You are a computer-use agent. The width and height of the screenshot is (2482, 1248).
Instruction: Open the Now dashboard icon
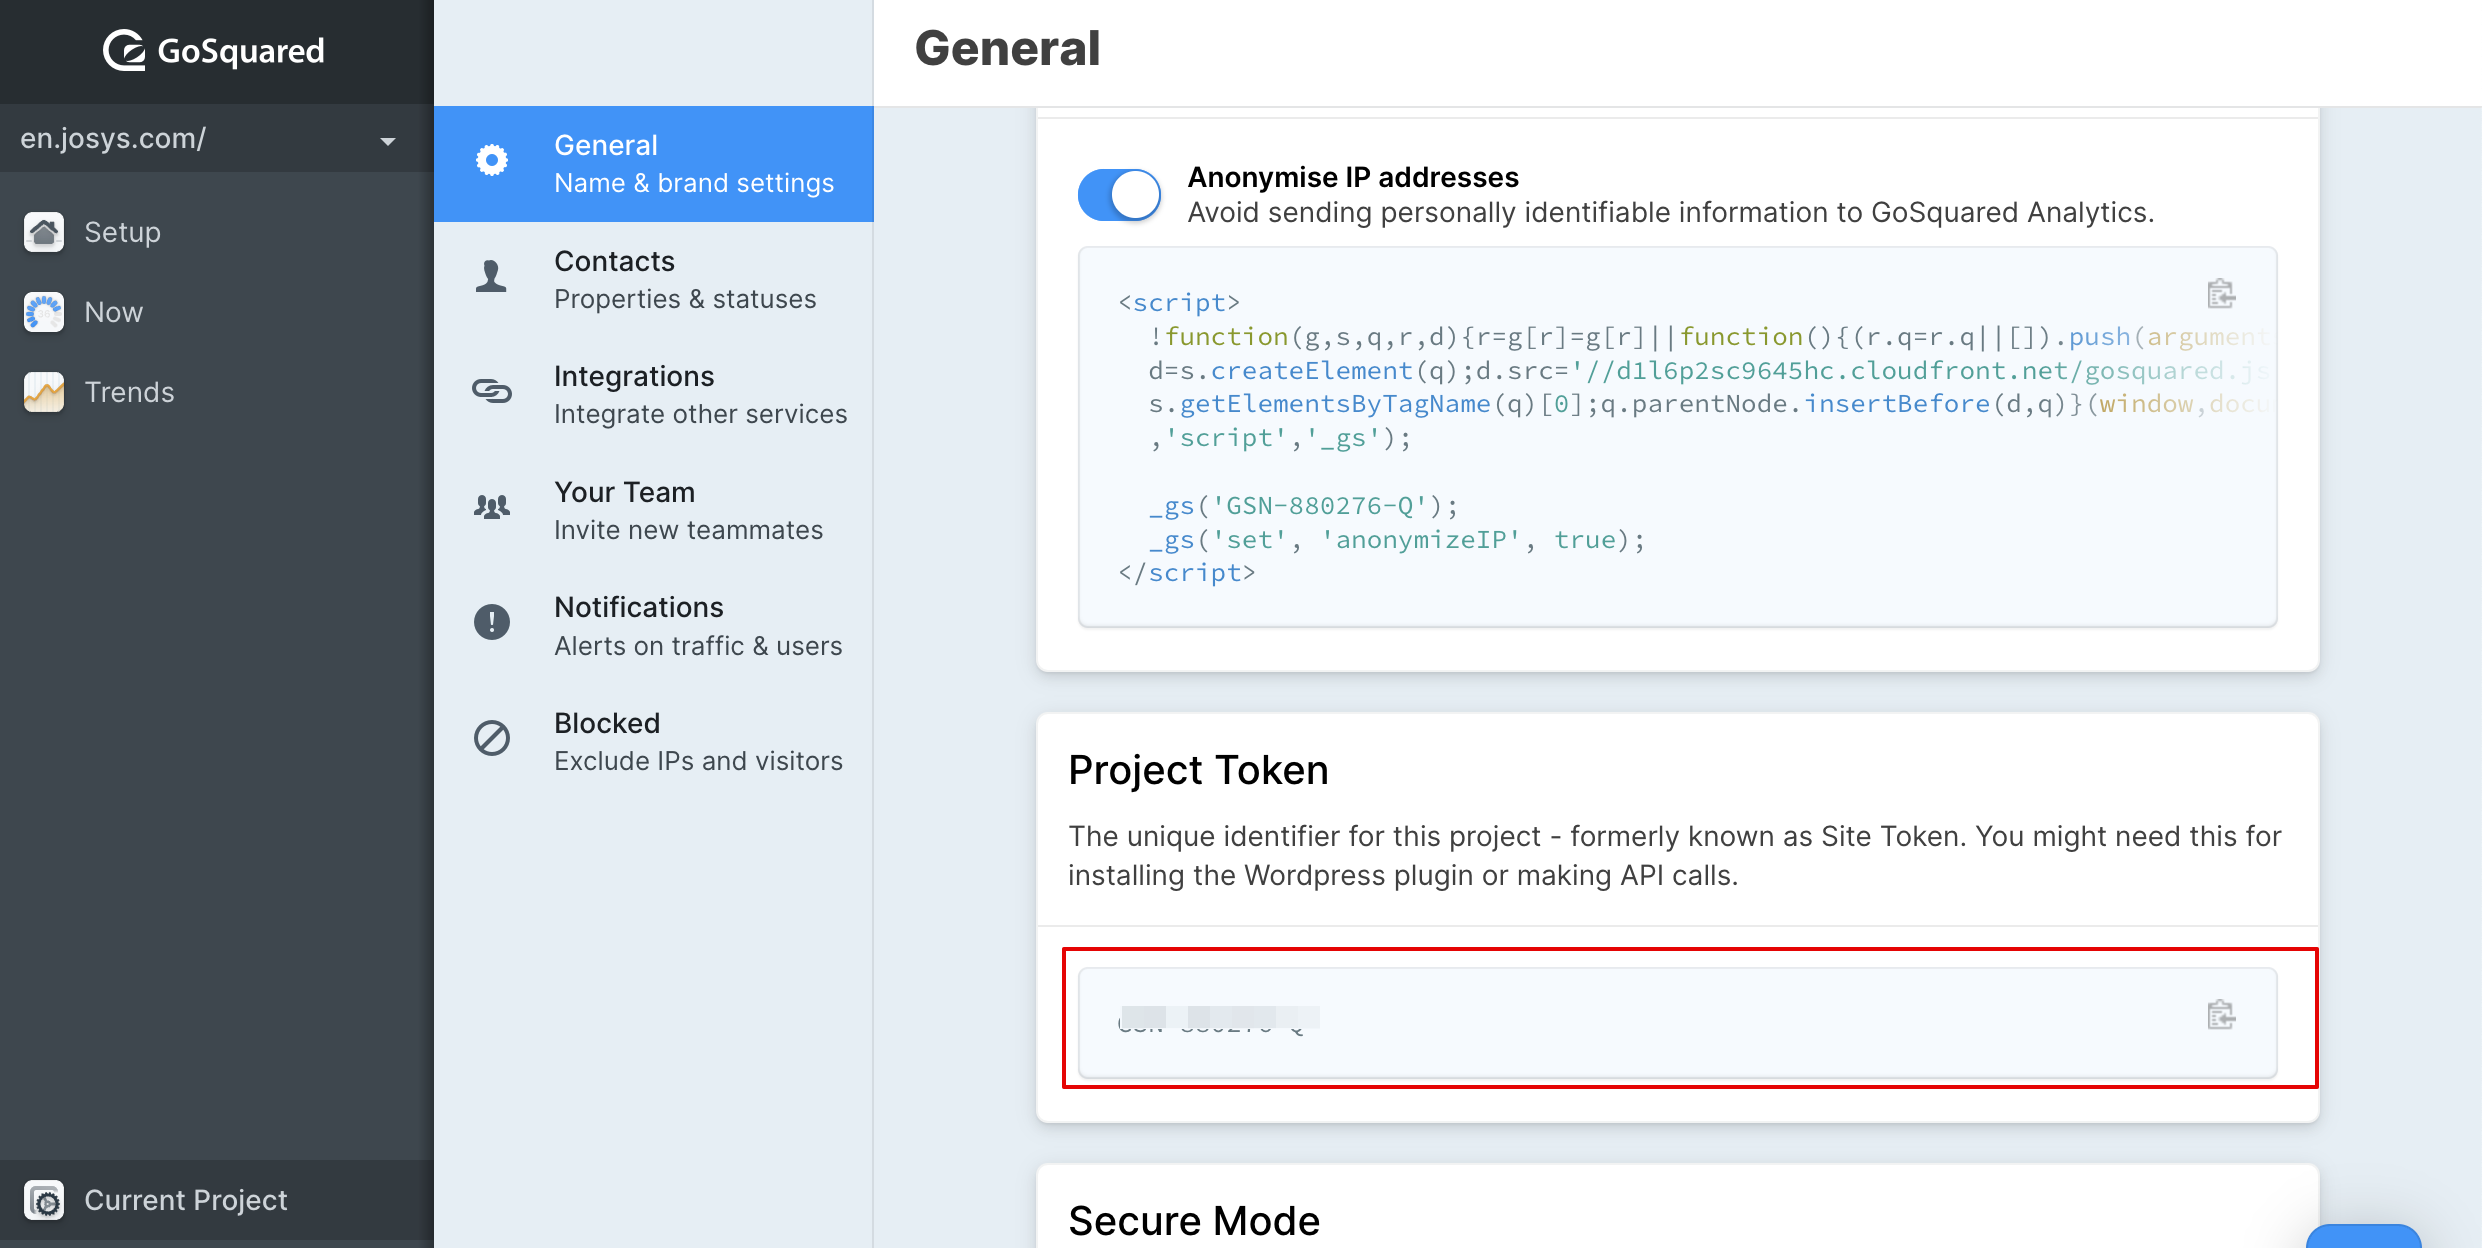click(44, 312)
